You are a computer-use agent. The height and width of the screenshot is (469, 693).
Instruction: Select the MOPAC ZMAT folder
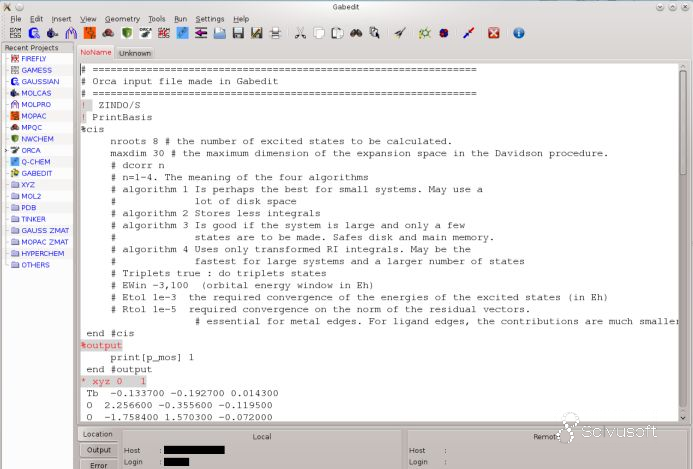pyautogui.click(x=44, y=242)
